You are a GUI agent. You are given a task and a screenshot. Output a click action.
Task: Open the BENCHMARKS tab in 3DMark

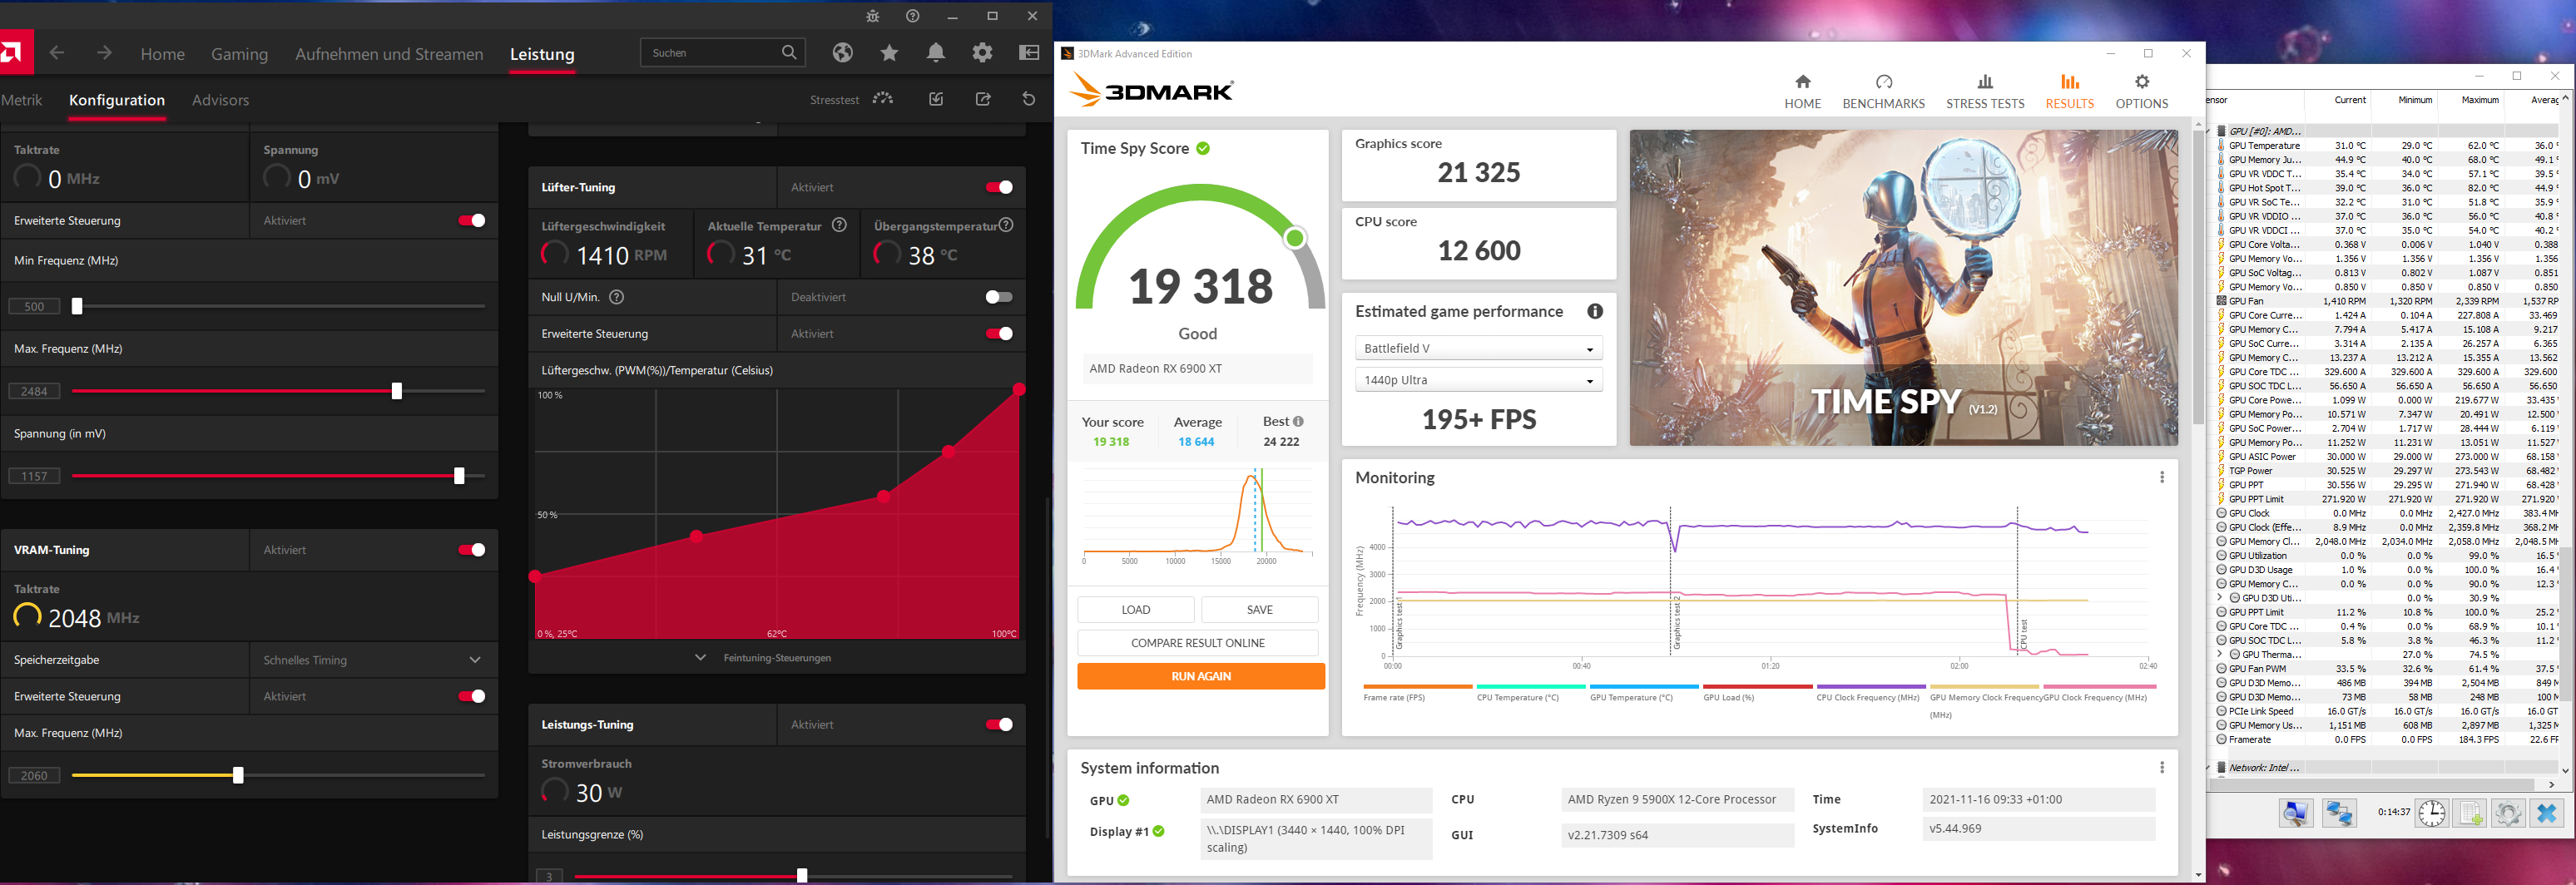click(x=1884, y=91)
